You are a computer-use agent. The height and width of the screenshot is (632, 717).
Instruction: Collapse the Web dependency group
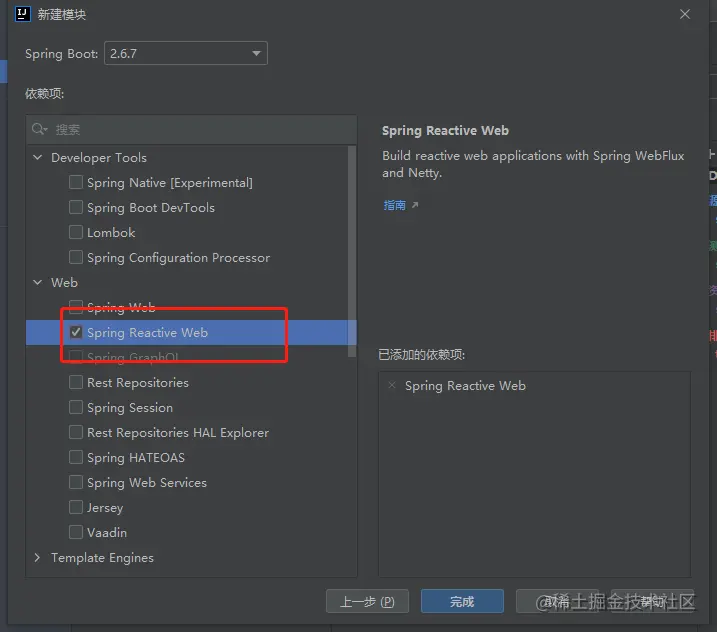[39, 282]
